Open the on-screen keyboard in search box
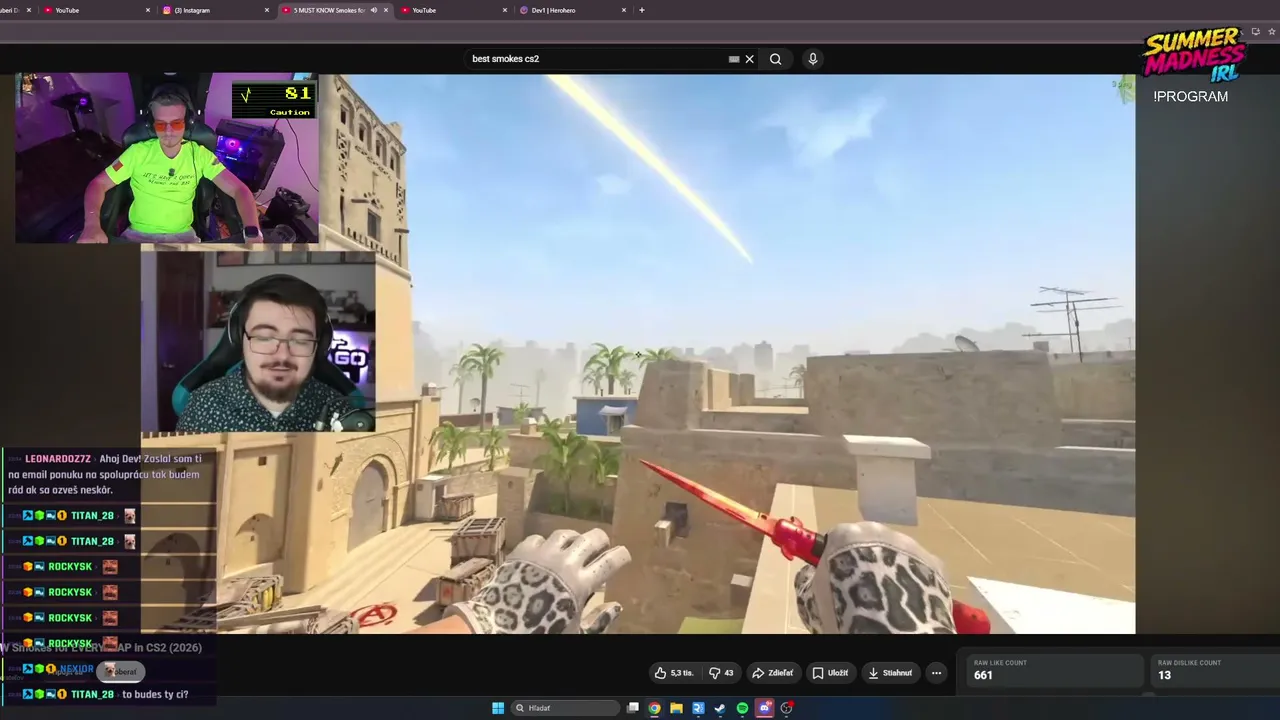The height and width of the screenshot is (720, 1280). (x=734, y=59)
